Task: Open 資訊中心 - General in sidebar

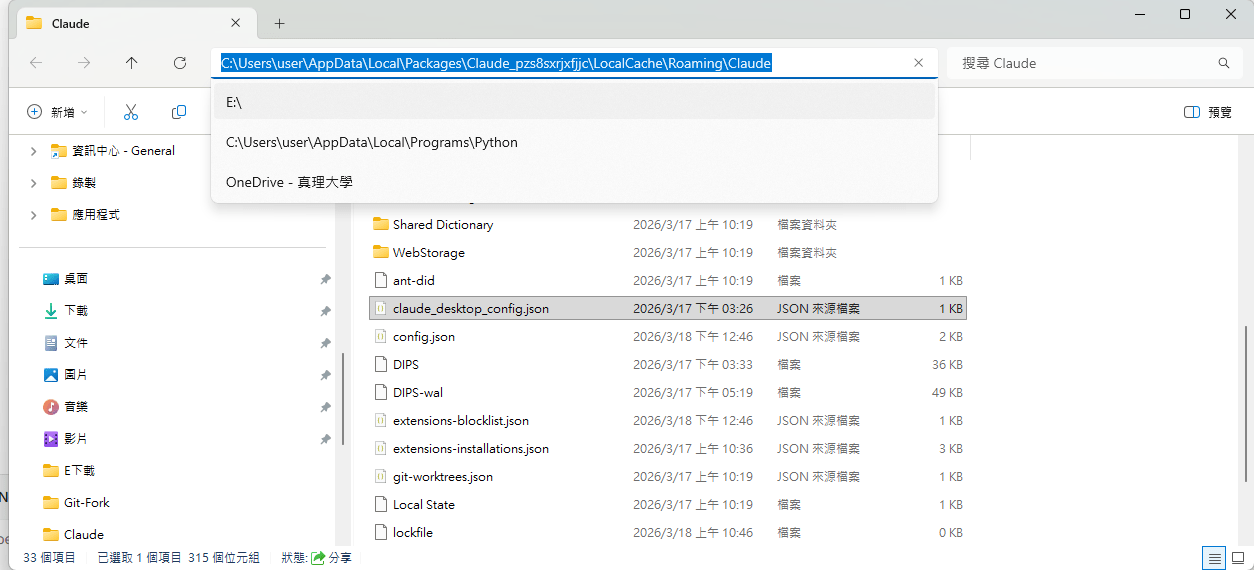Action: [x=113, y=151]
